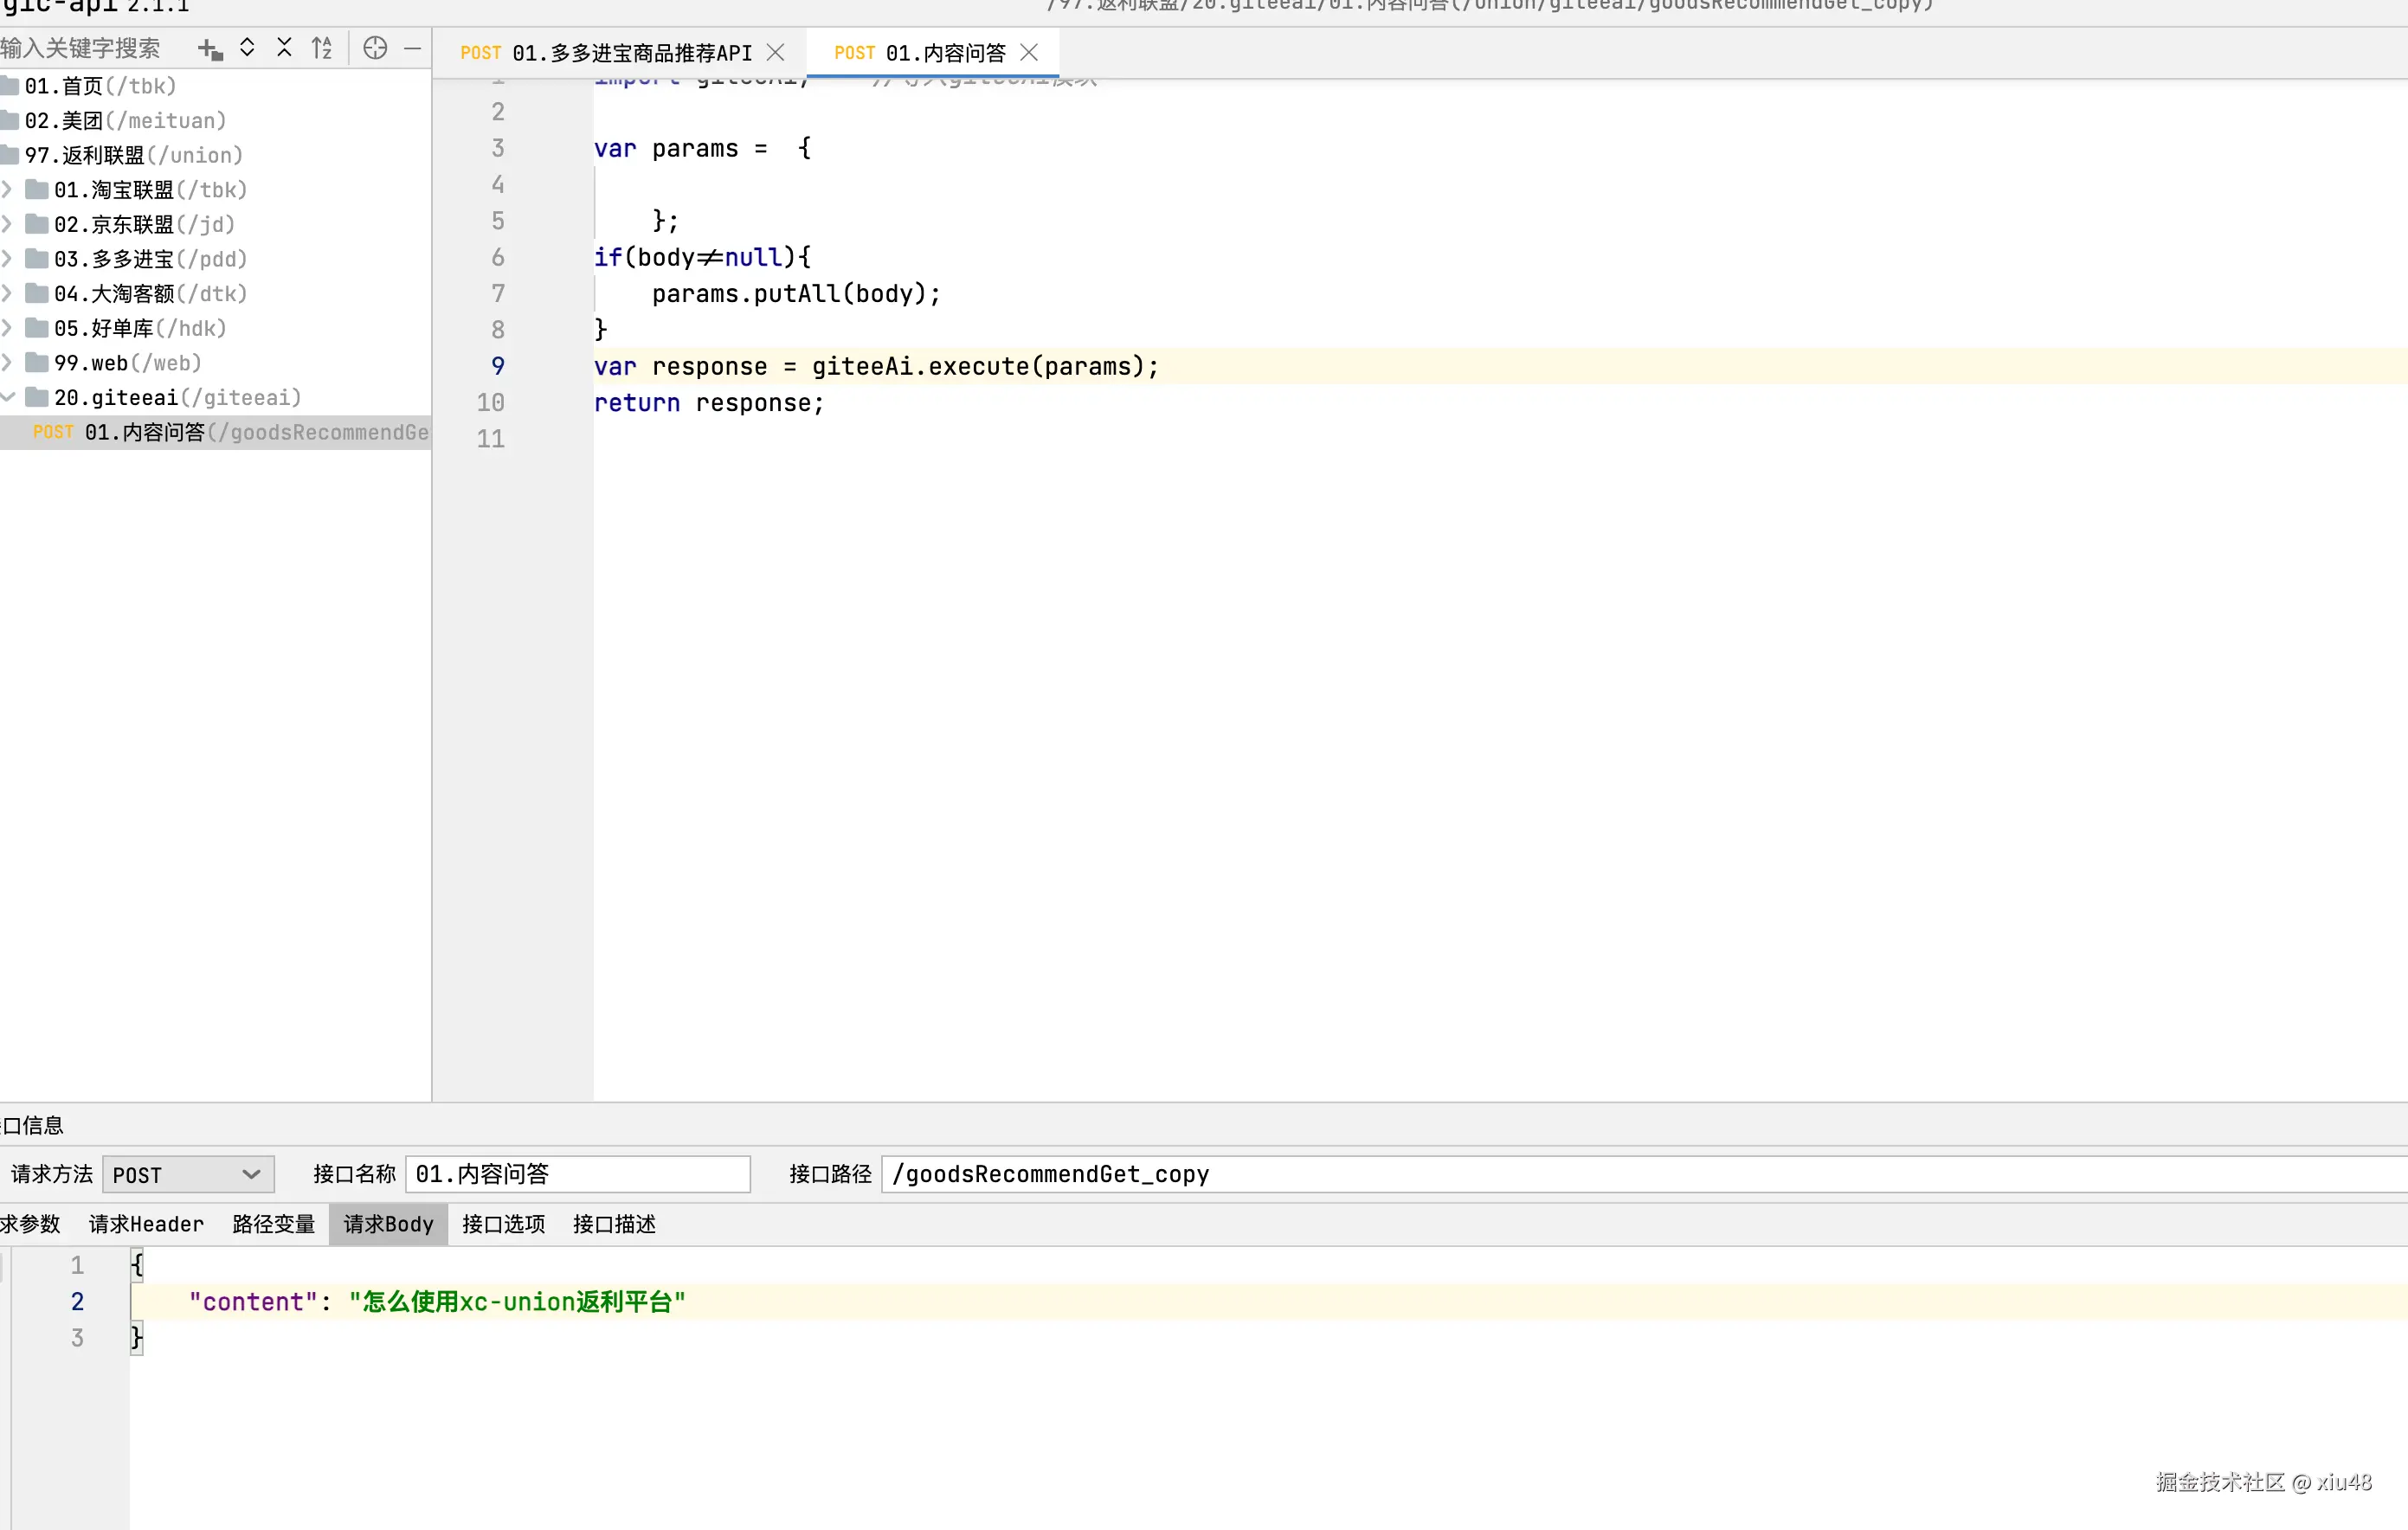Open the 请求Header tab
The height and width of the screenshot is (1530, 2408).
pos(146,1224)
